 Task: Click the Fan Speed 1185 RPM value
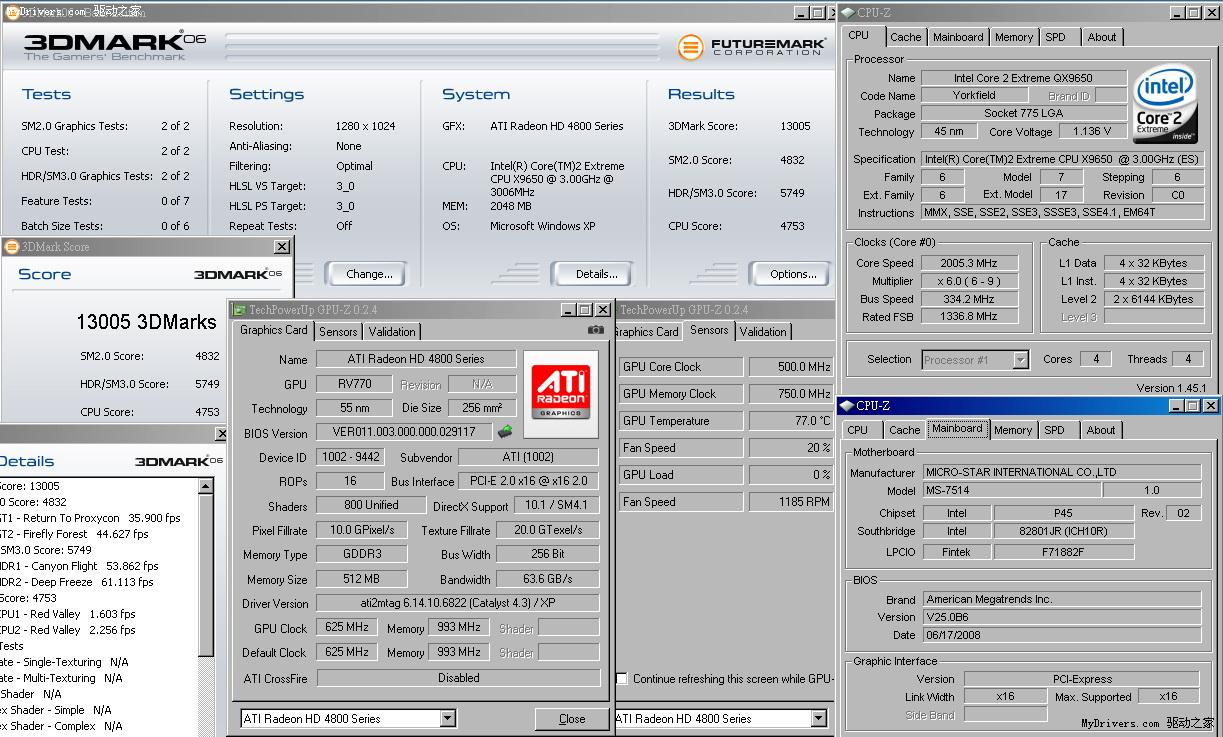790,502
